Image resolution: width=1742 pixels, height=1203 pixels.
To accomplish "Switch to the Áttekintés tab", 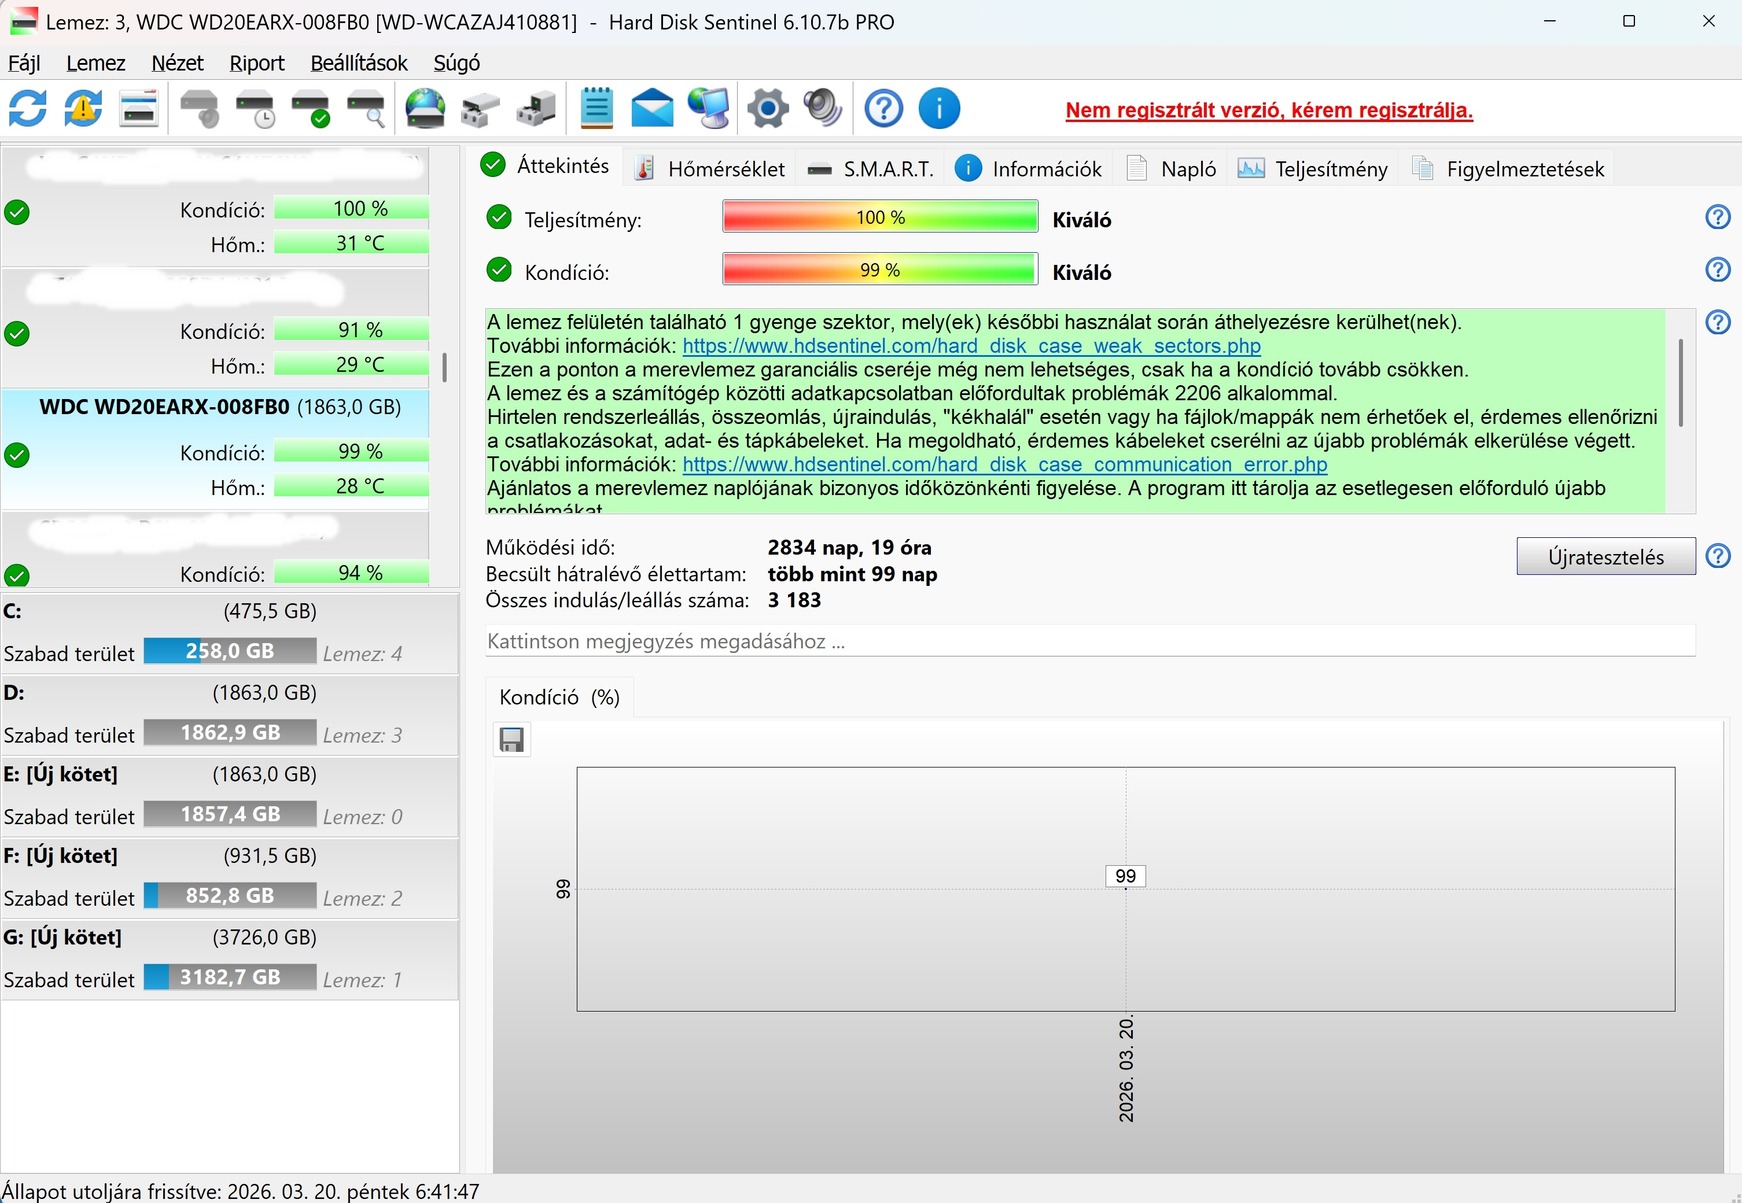I will pyautogui.click(x=545, y=166).
